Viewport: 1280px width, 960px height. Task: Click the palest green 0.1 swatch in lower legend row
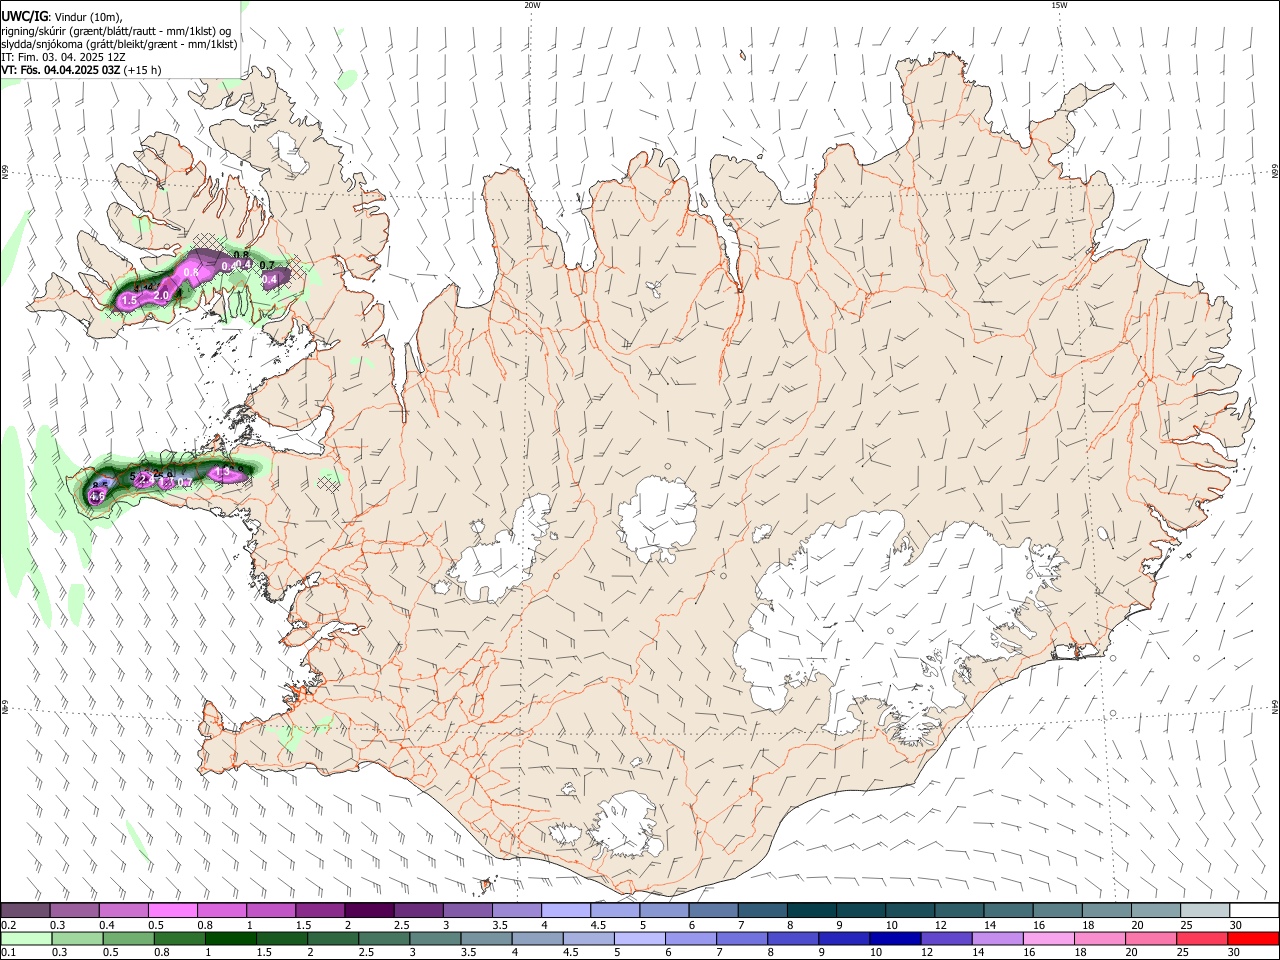point(27,938)
